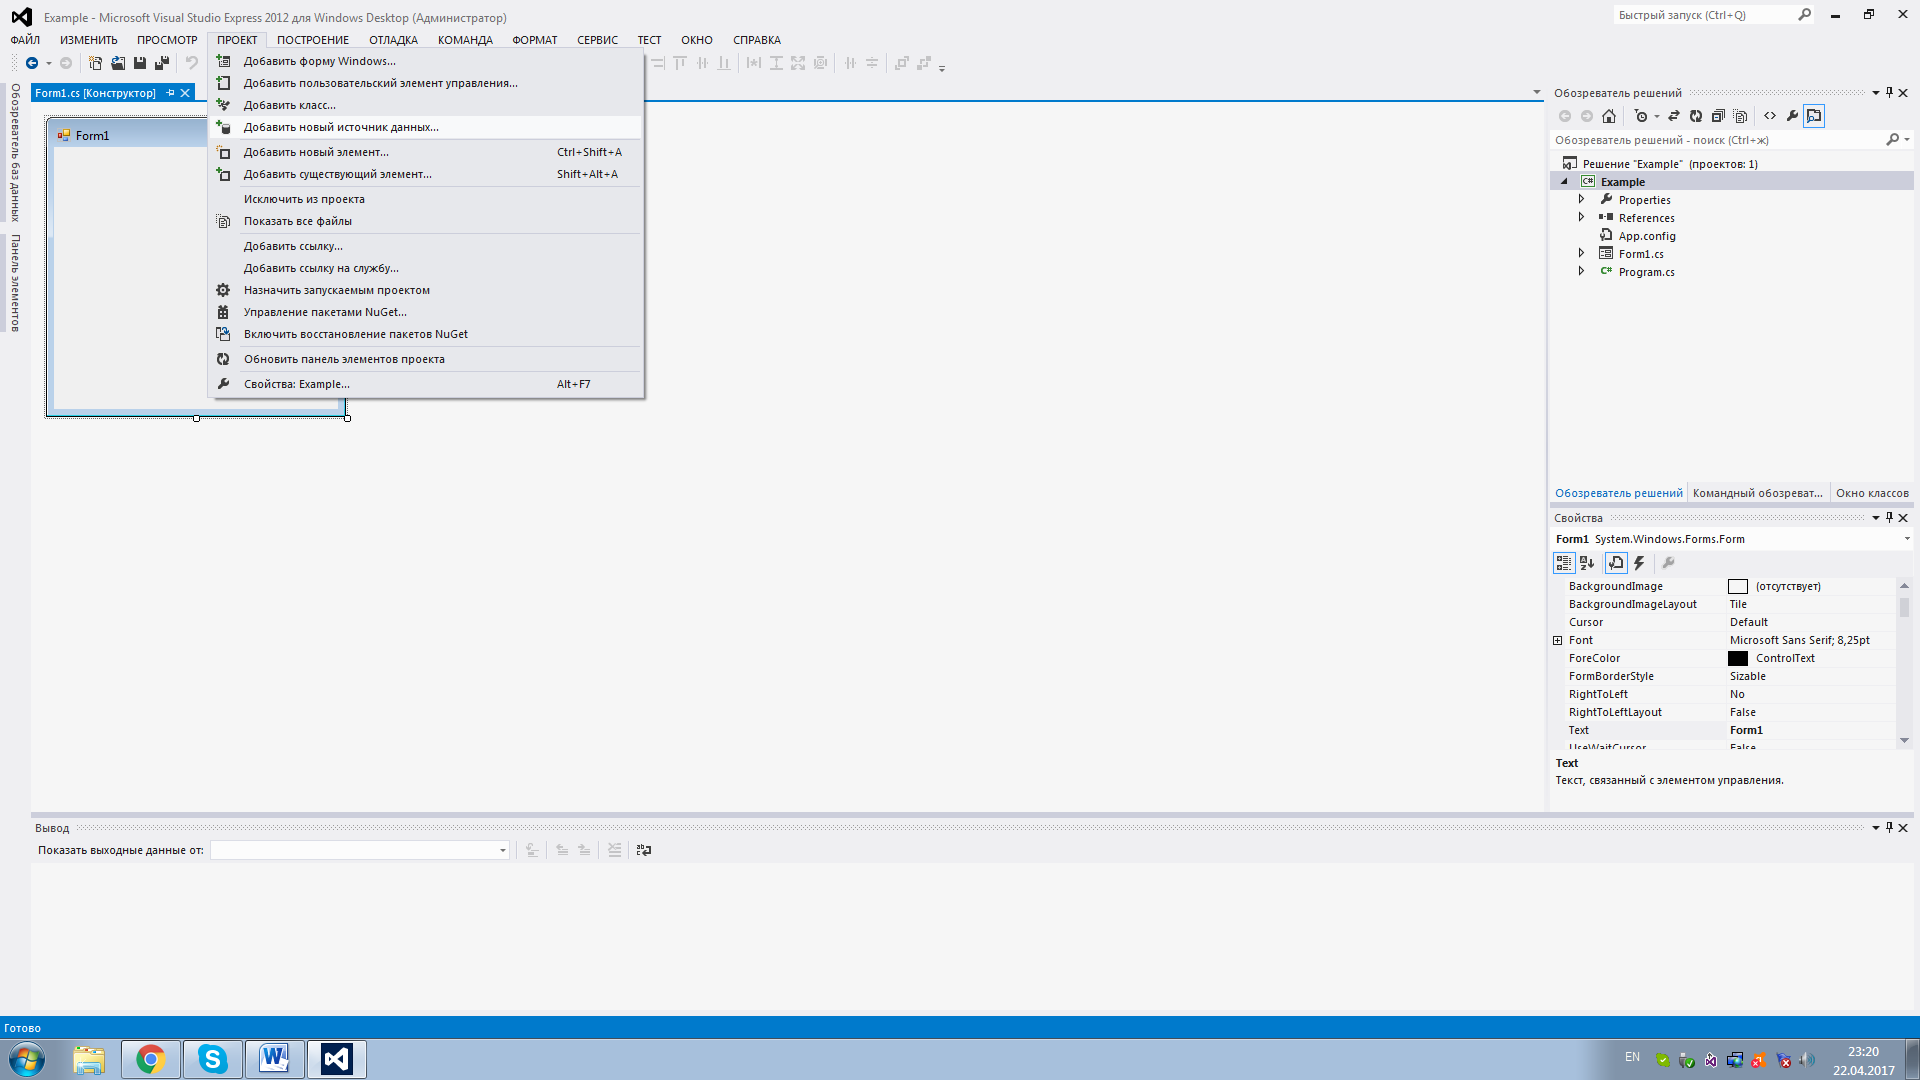Image resolution: width=1920 pixels, height=1080 pixels.
Task: Toggle Preview Selected Items icon
Action: coord(1814,116)
